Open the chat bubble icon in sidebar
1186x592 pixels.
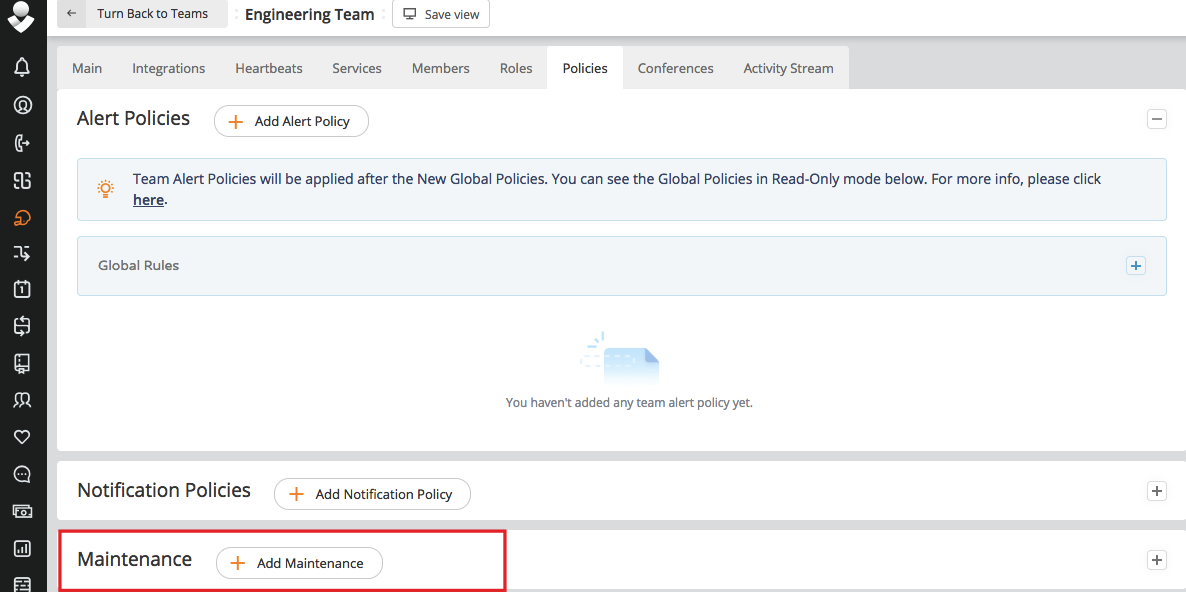click(x=22, y=474)
